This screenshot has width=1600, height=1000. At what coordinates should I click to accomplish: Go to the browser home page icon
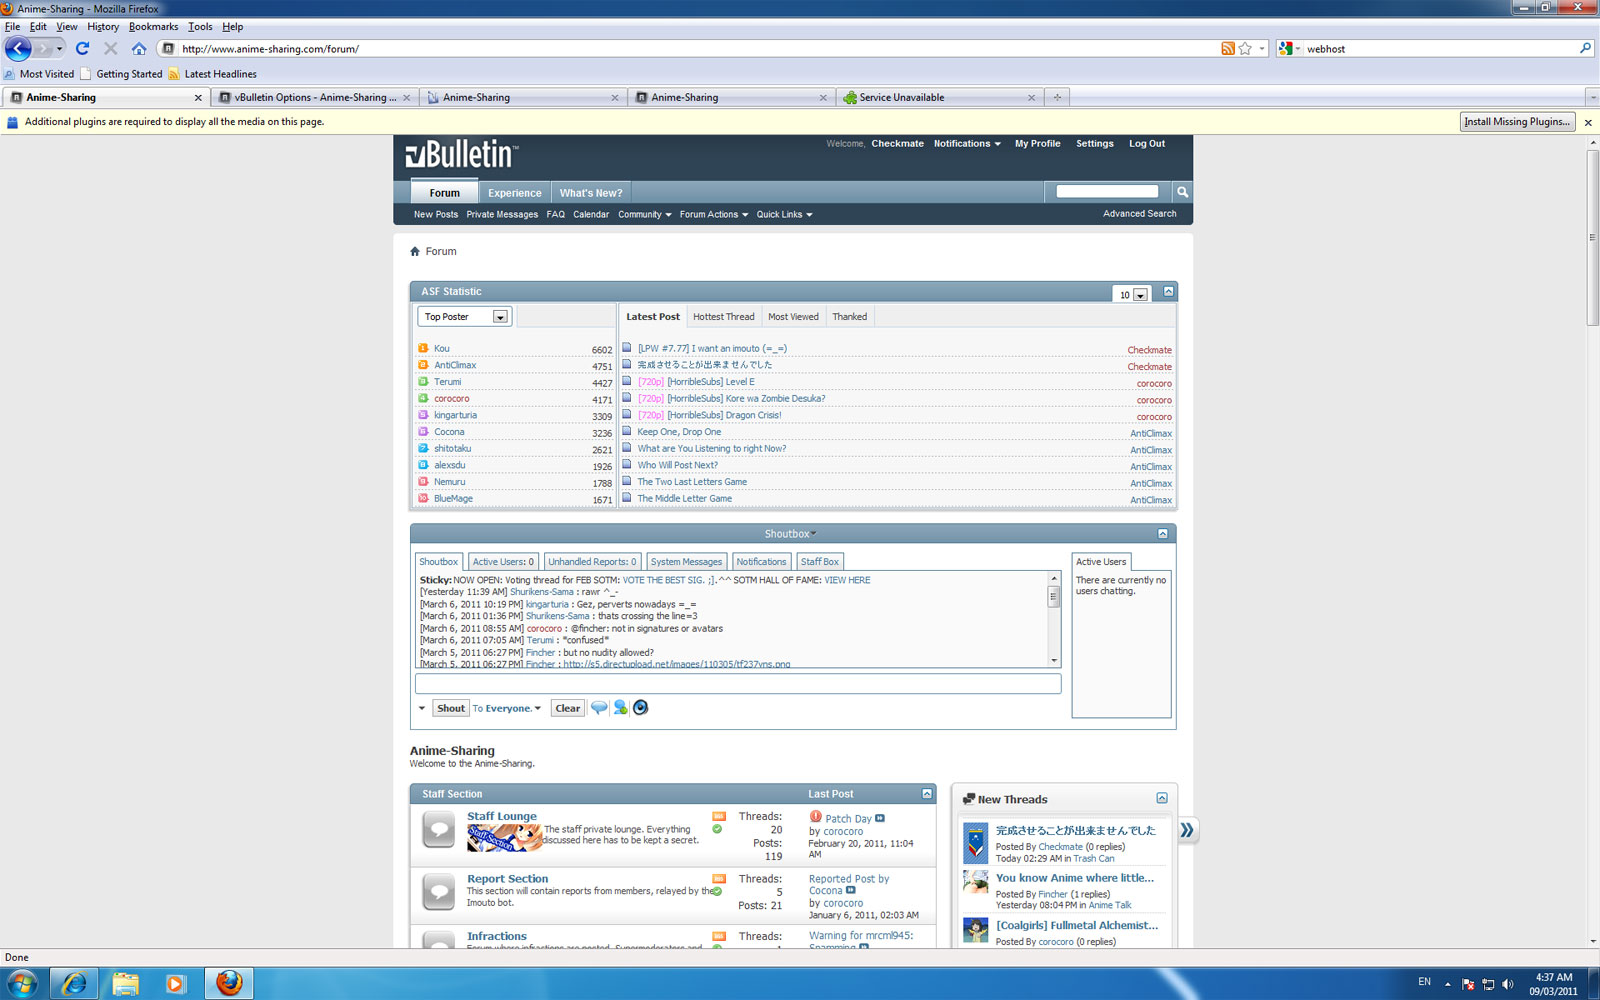[x=139, y=48]
